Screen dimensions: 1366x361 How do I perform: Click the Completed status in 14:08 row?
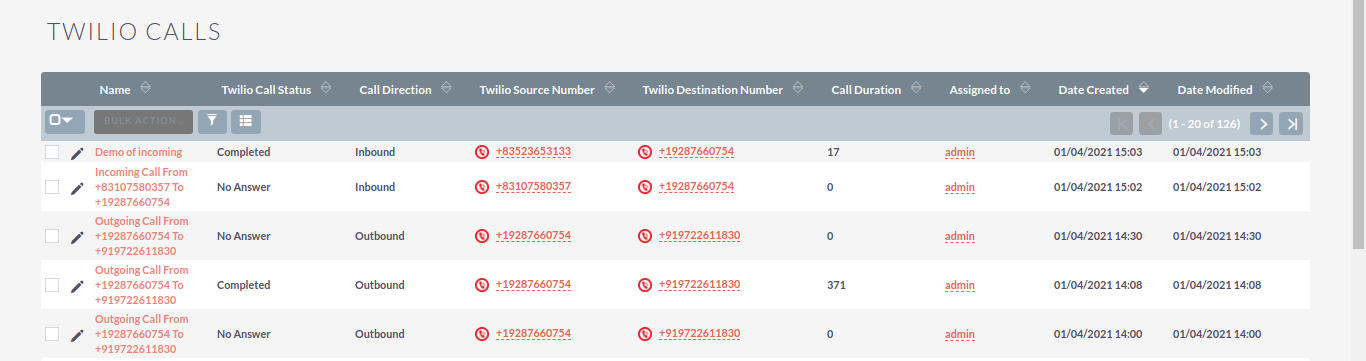coord(244,285)
